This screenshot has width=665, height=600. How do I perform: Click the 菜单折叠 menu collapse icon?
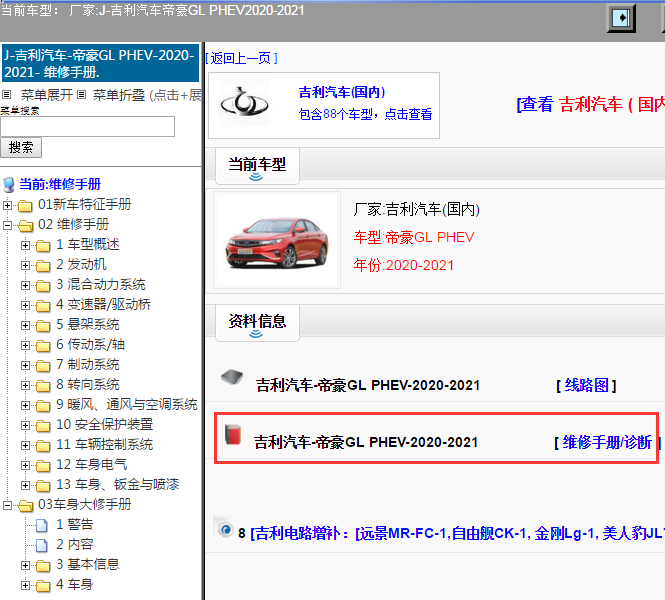click(x=82, y=95)
